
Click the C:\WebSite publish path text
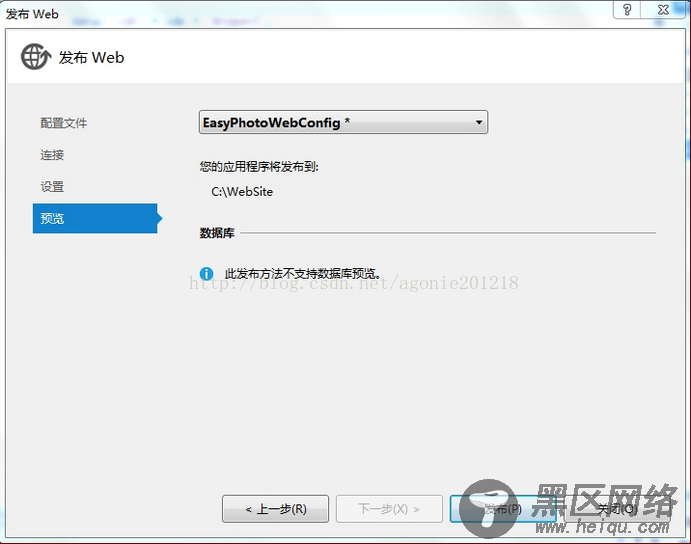point(242,192)
